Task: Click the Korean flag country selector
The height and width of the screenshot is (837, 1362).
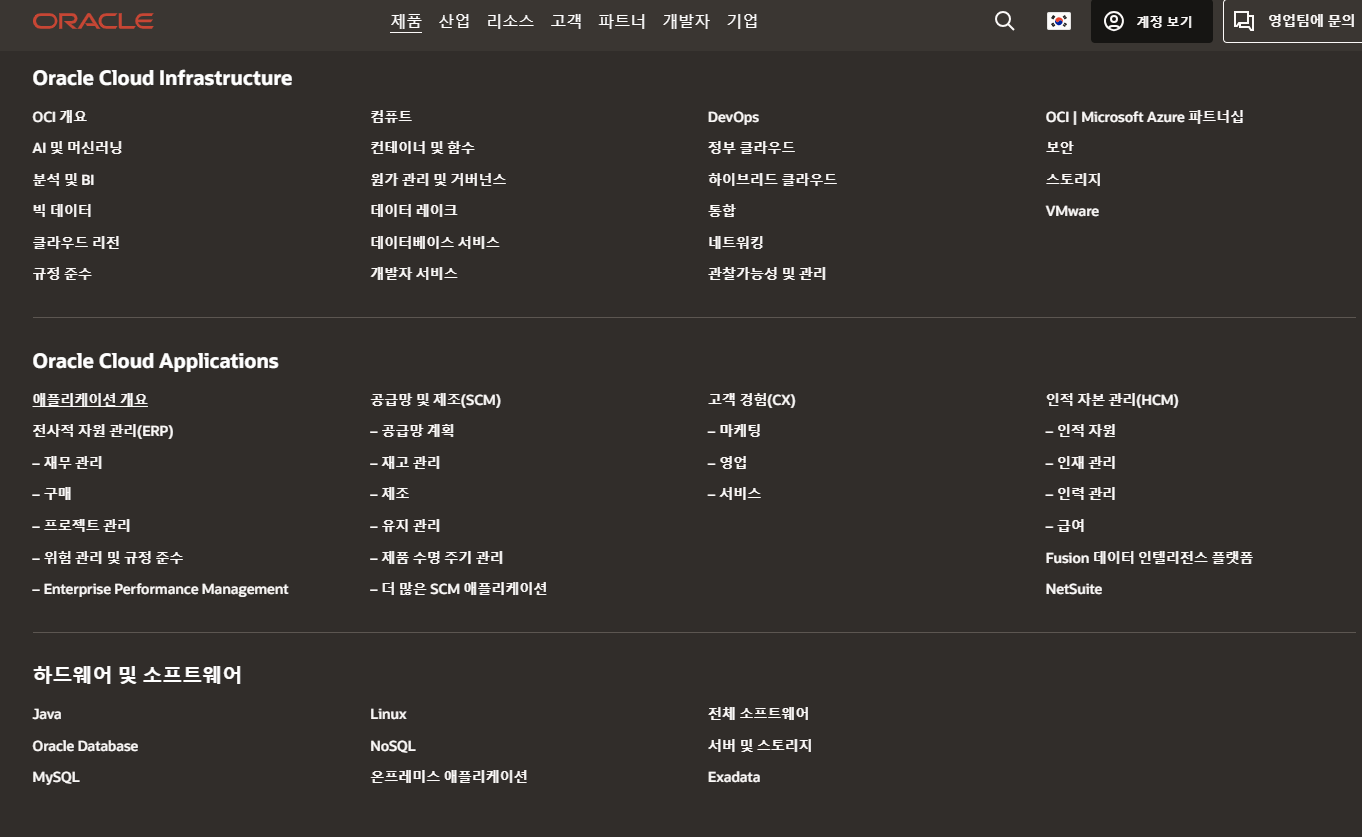Action: click(x=1059, y=21)
